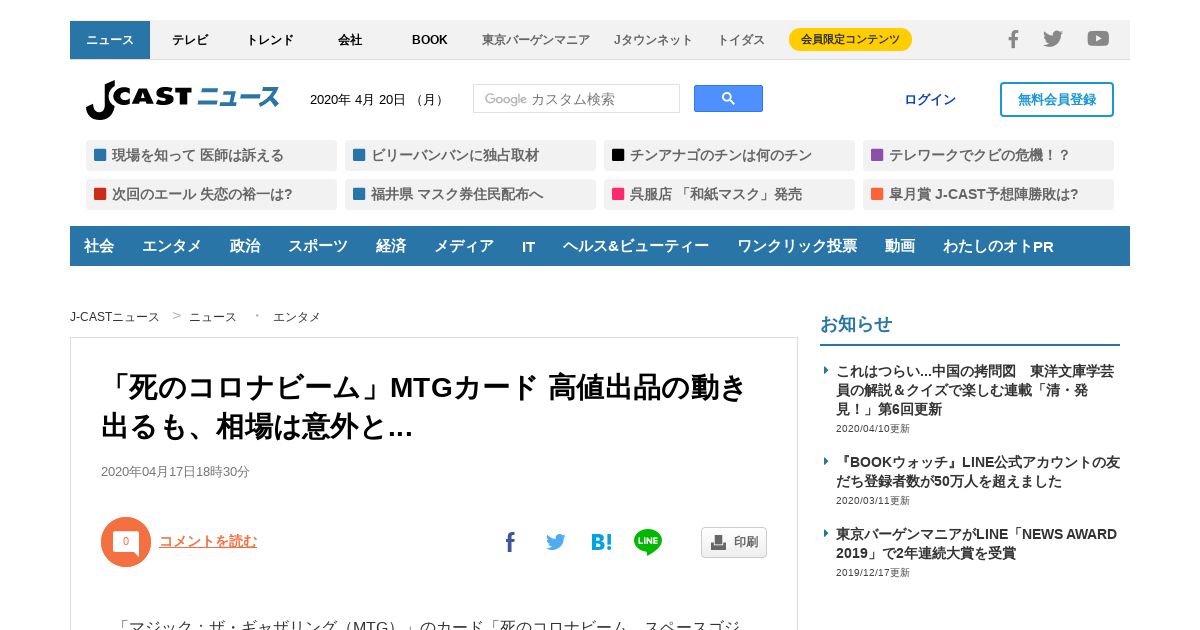Bookmark article with Hatena B! icon
Viewport: 1200px width, 630px height.
coord(601,542)
